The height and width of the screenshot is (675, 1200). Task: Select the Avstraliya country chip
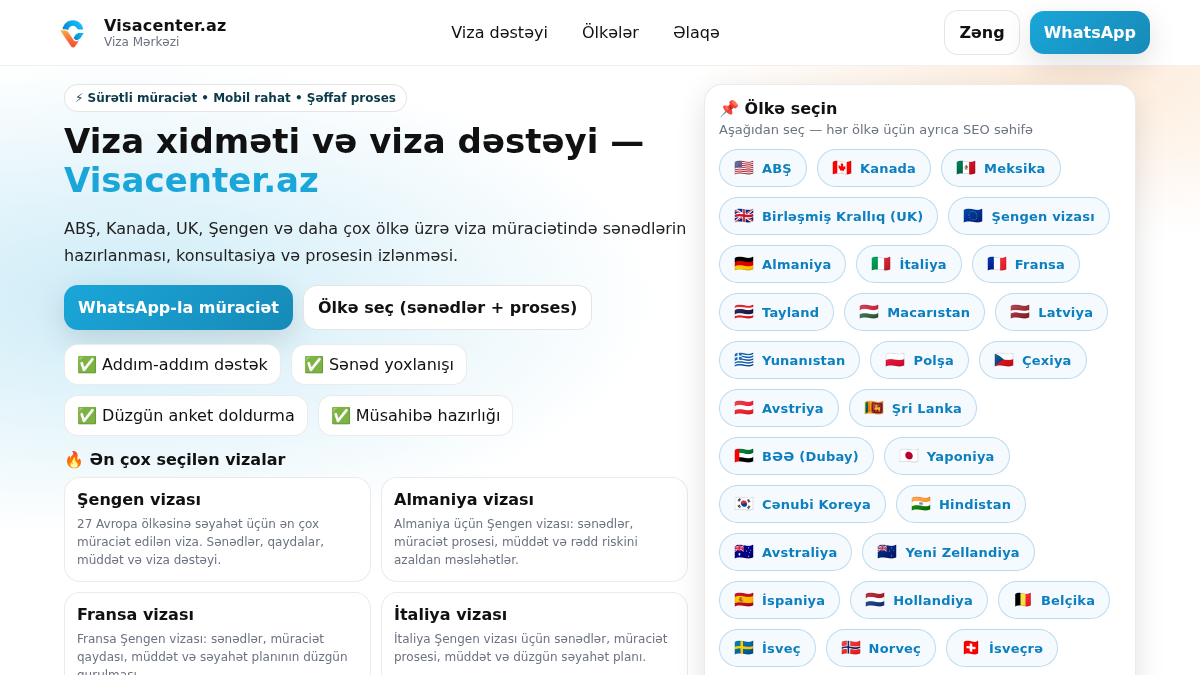point(785,552)
